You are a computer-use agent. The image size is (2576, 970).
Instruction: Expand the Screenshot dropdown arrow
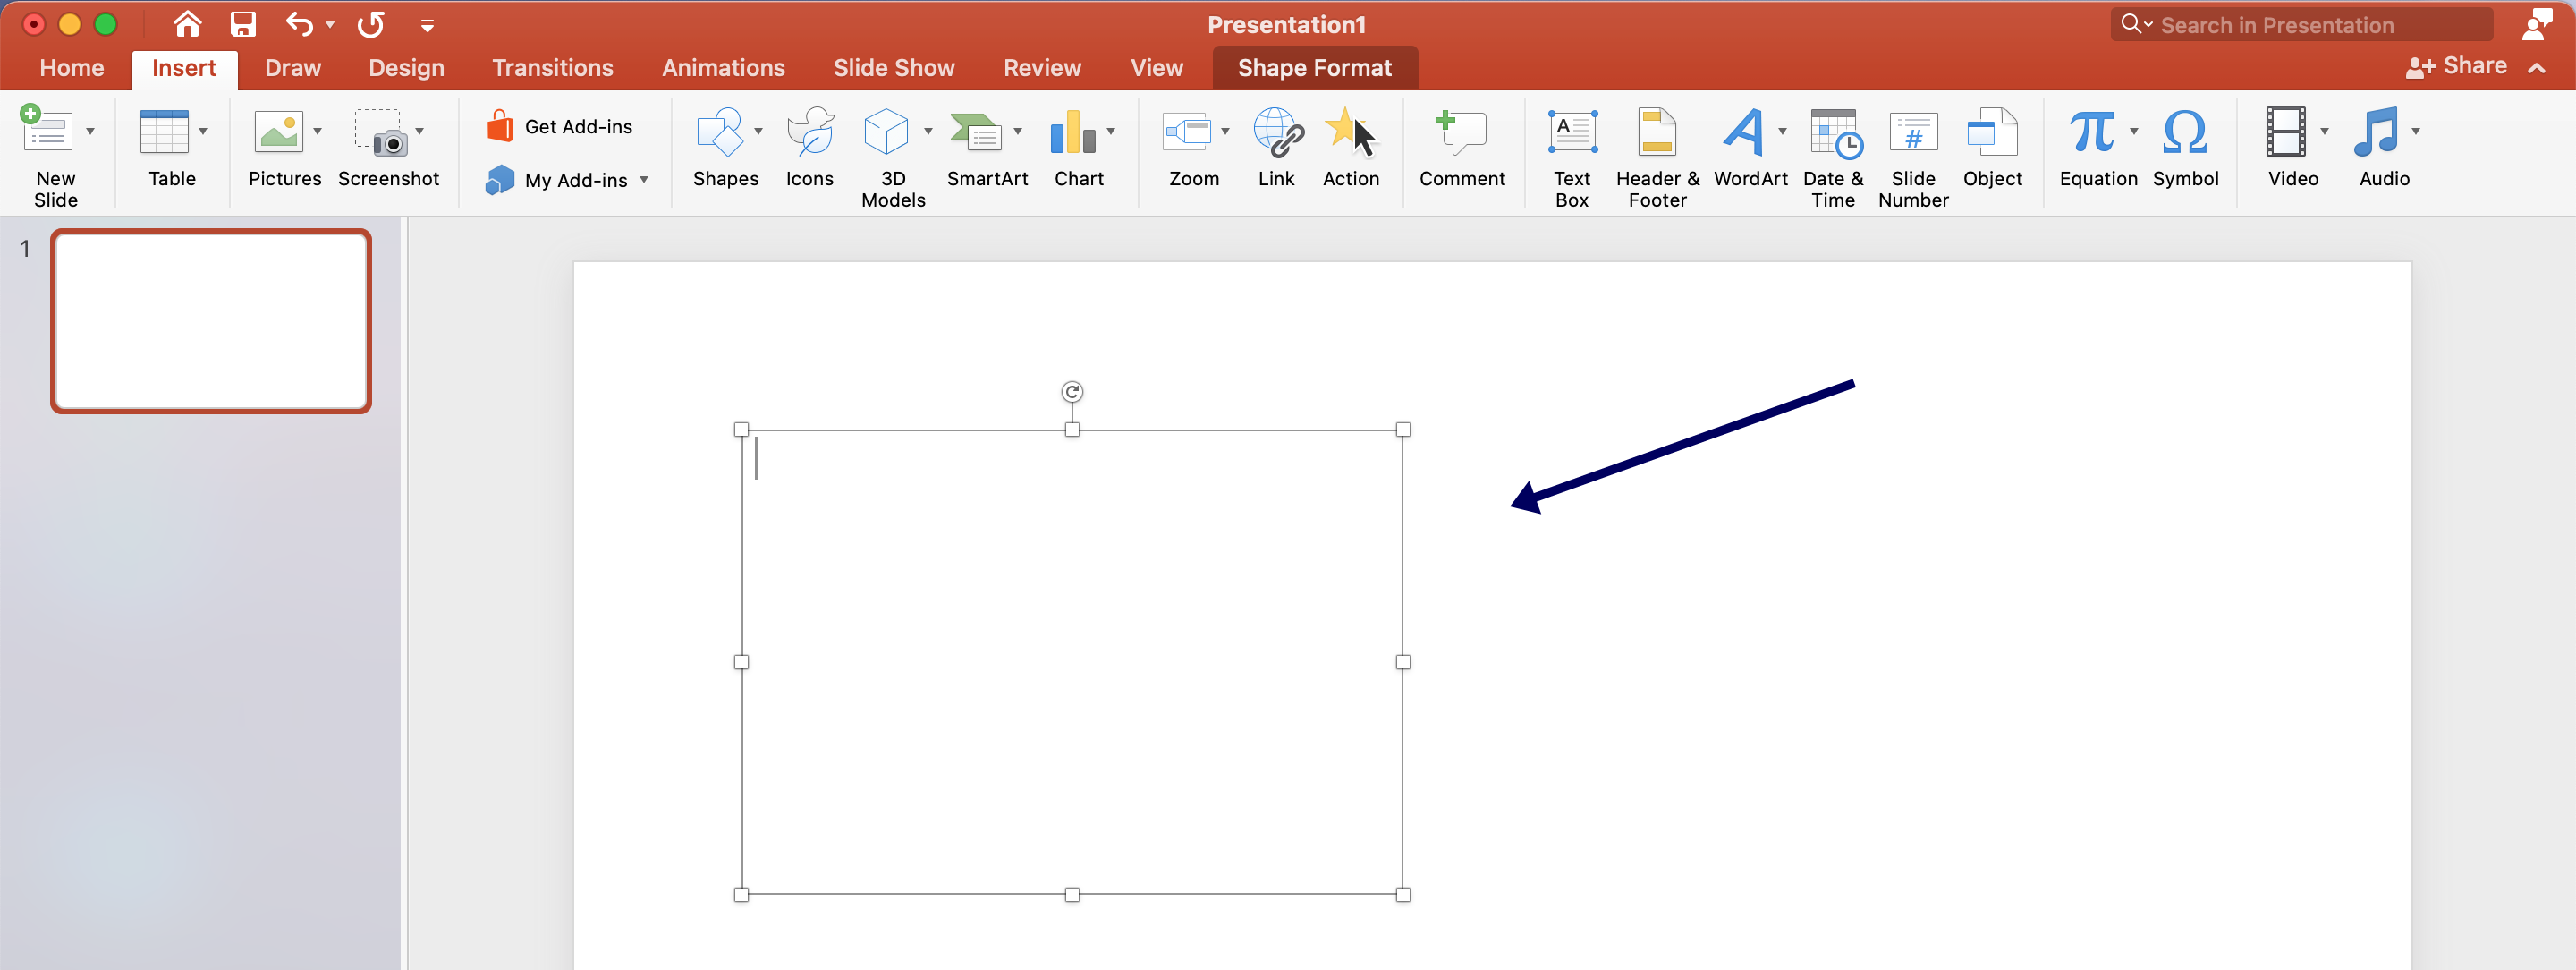[419, 131]
